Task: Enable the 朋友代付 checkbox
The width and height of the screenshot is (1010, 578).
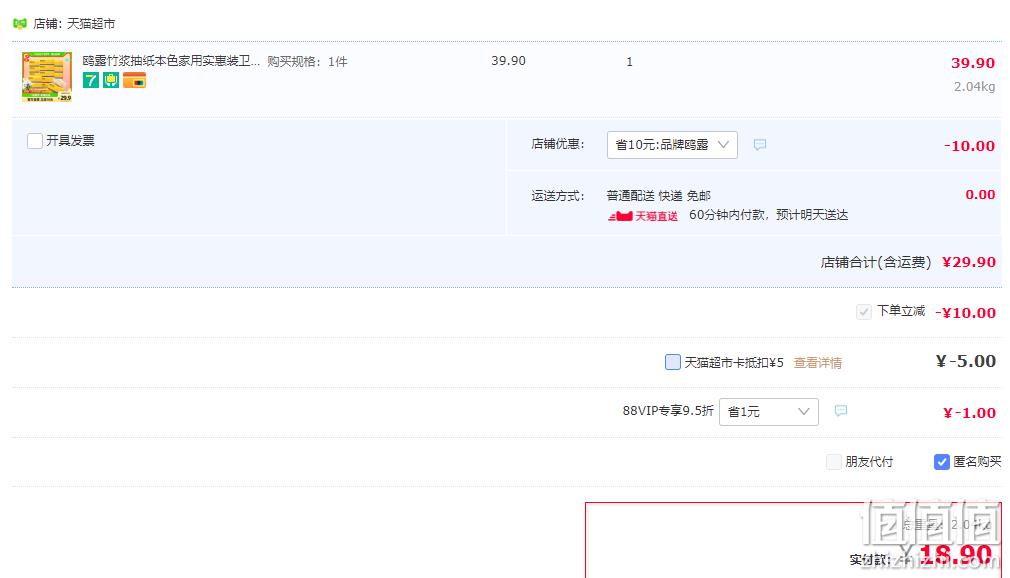Action: [x=834, y=461]
